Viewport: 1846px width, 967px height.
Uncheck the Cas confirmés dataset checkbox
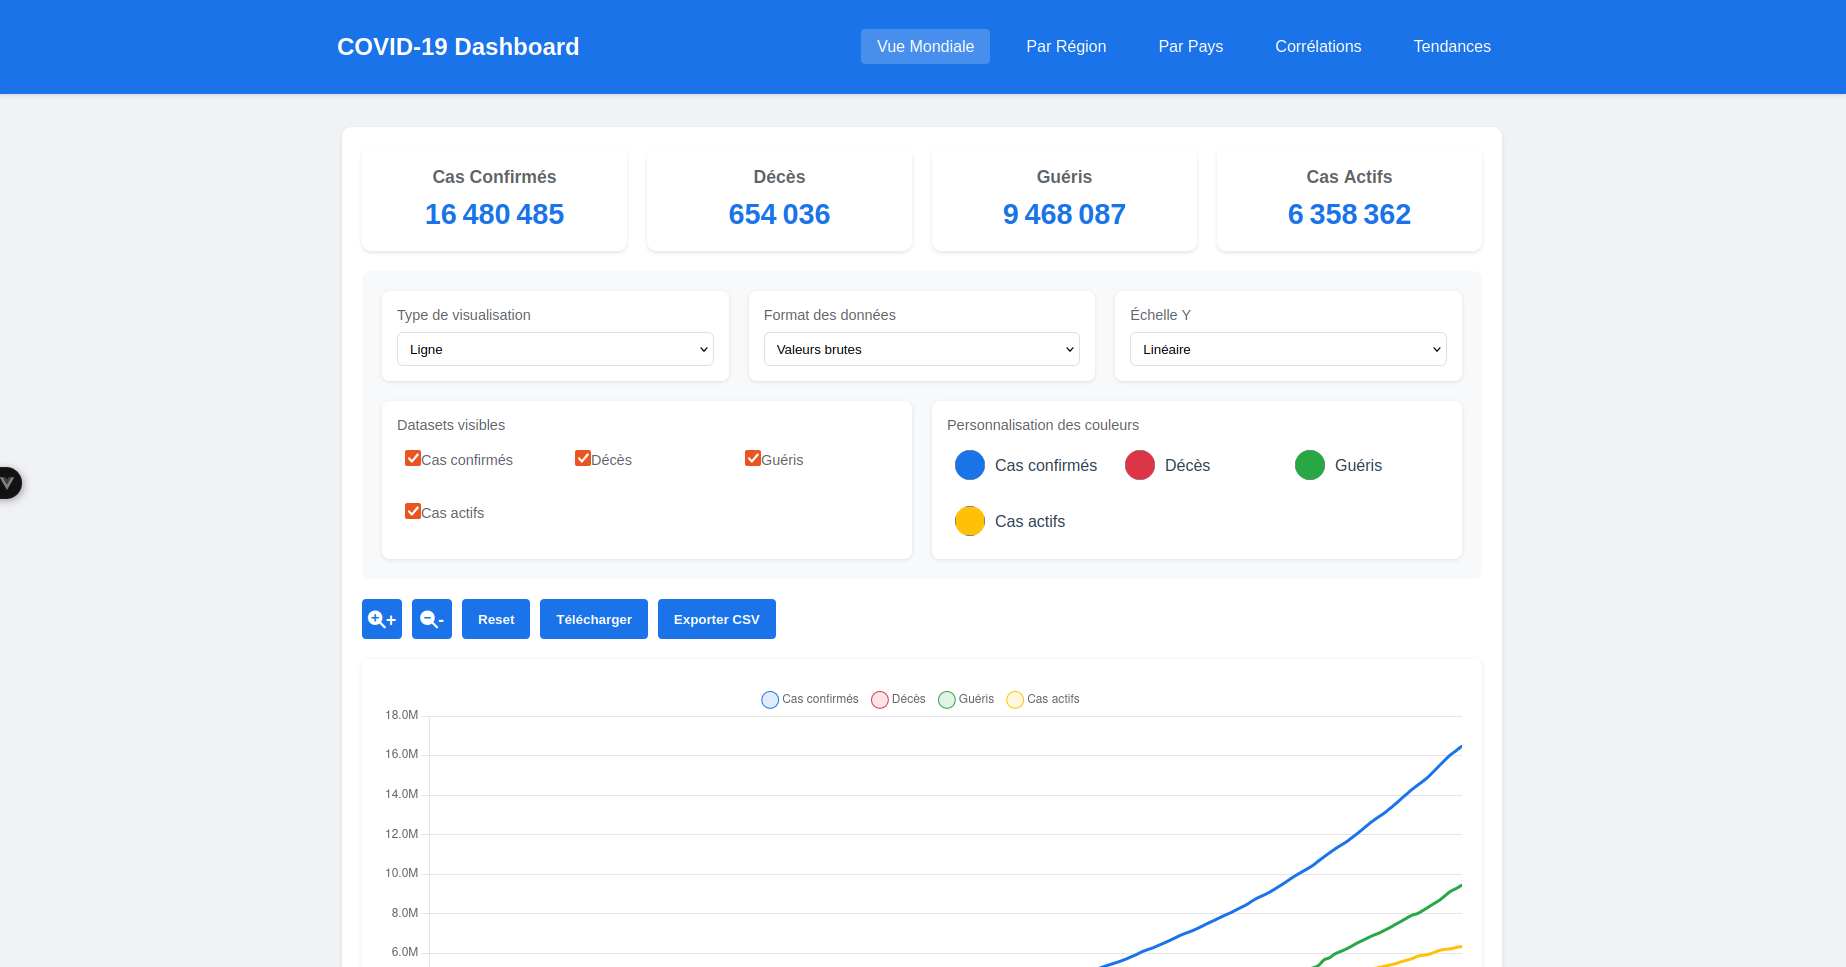click(x=413, y=458)
